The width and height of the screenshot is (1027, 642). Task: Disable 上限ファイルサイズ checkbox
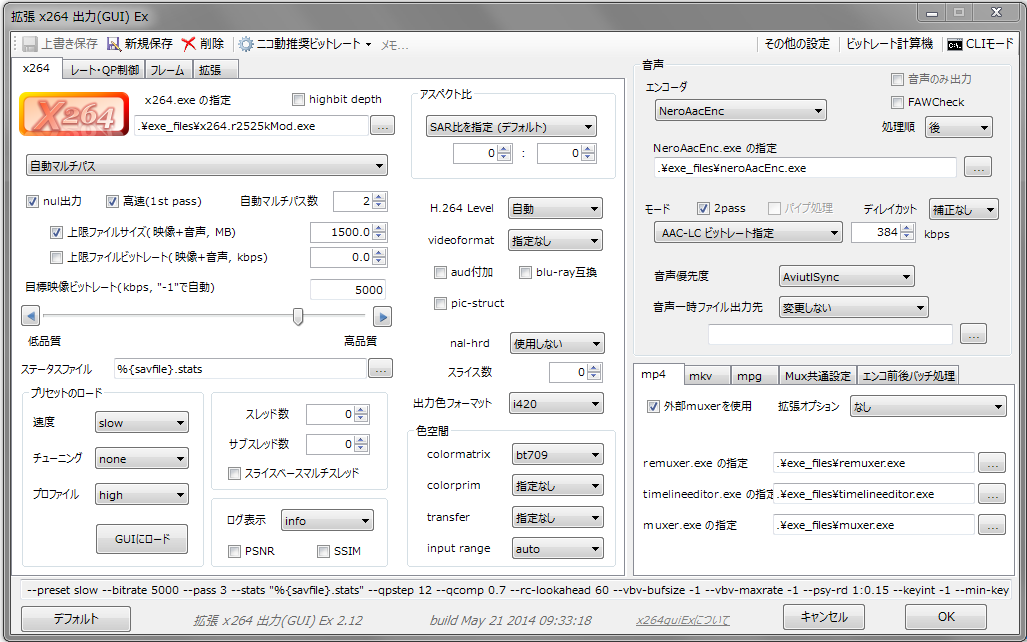56,232
